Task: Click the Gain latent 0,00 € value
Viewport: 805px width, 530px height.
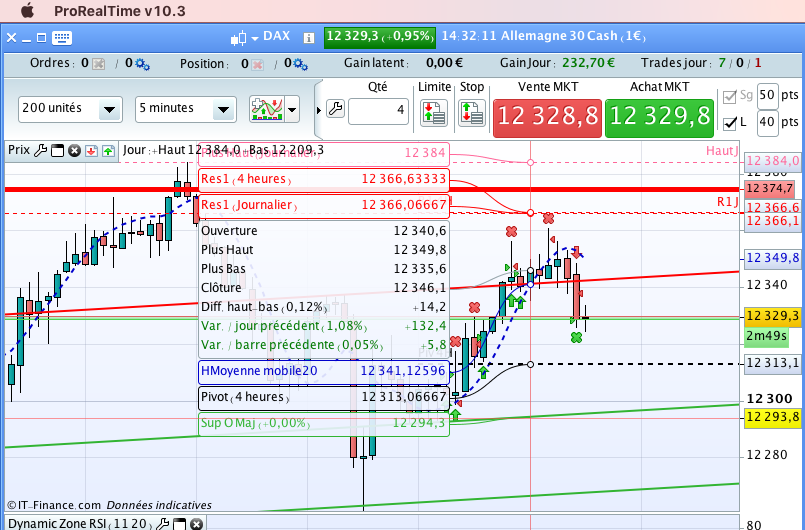Action: point(444,63)
